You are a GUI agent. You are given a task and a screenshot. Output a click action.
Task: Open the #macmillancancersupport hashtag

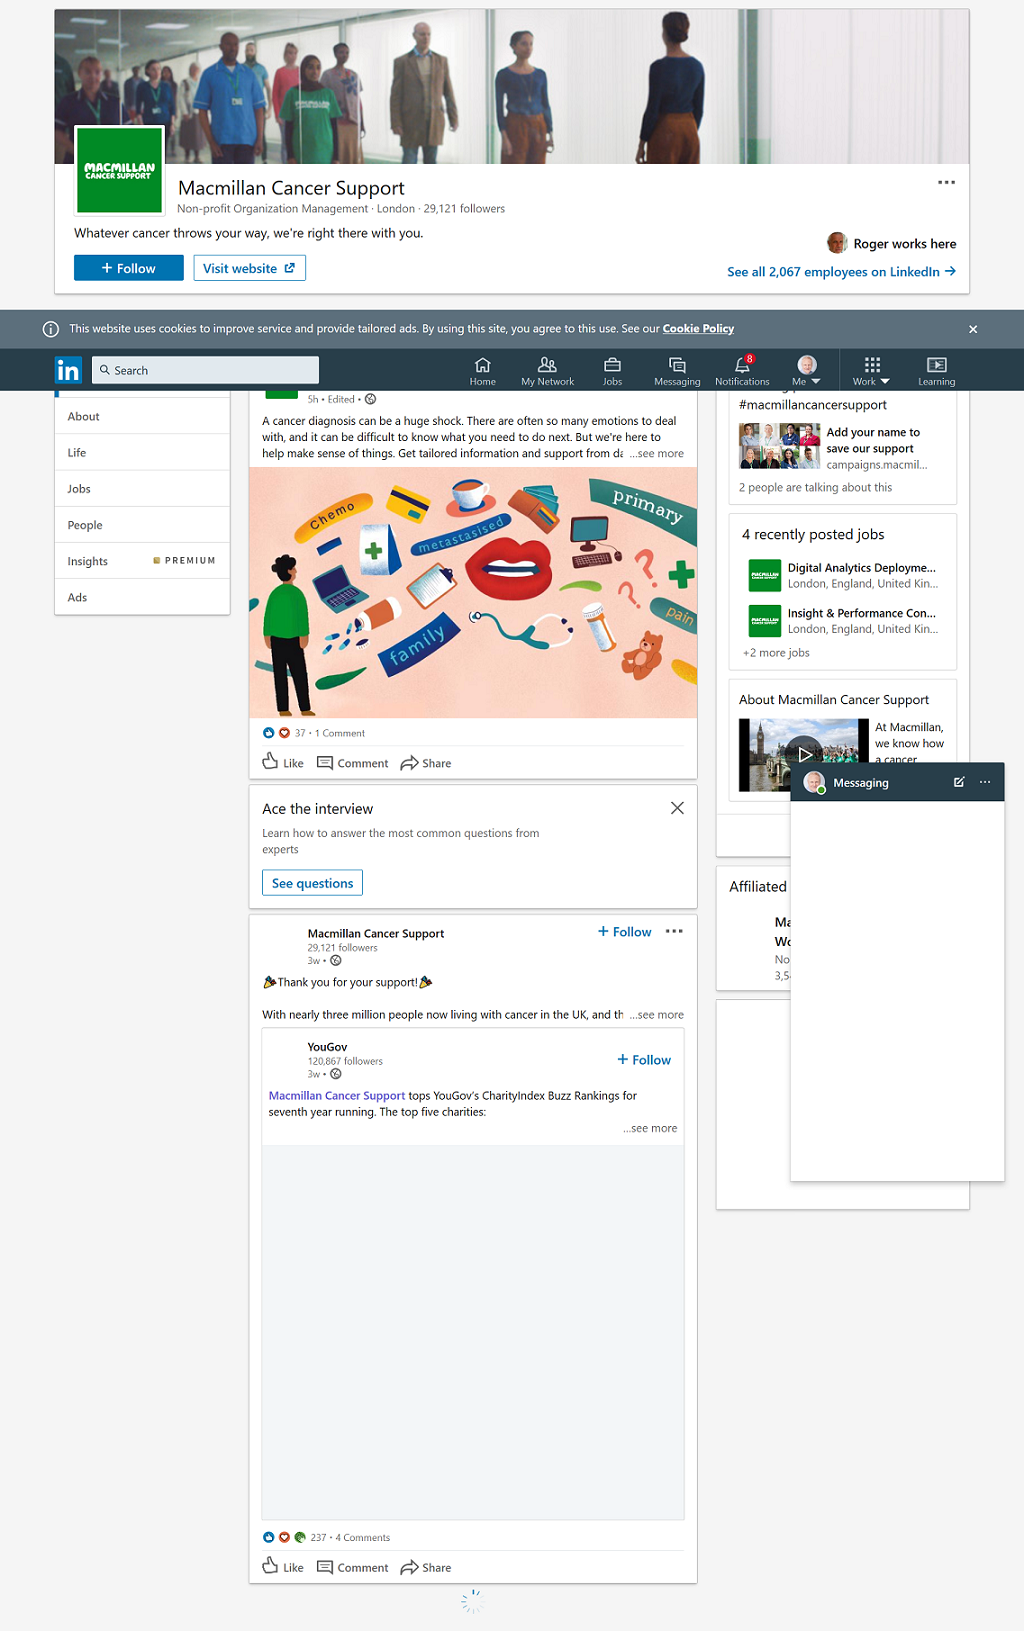813,405
